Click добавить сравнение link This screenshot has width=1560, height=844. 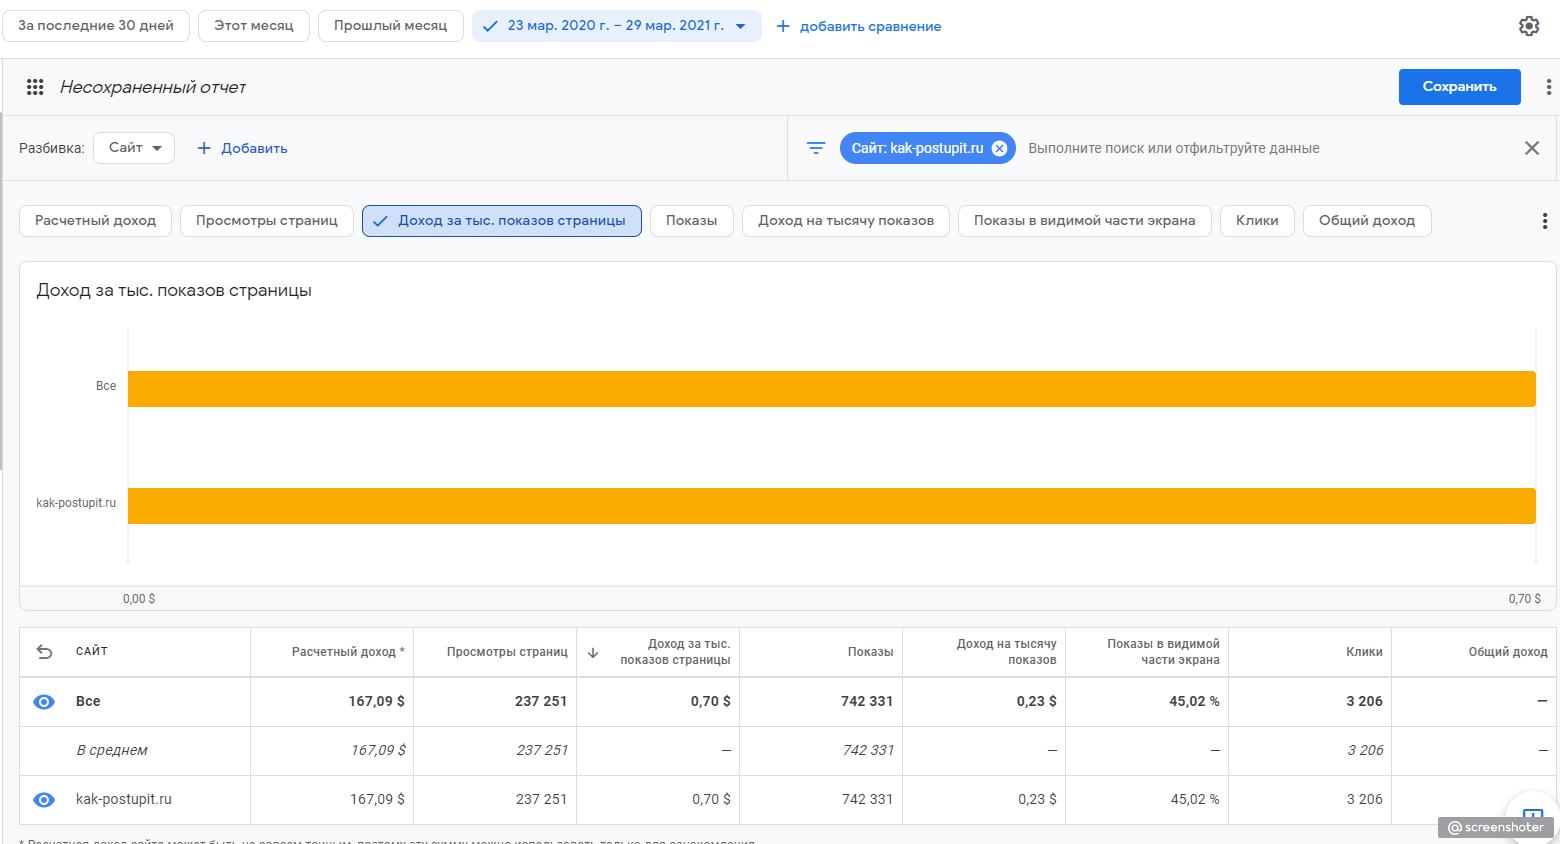tap(859, 26)
